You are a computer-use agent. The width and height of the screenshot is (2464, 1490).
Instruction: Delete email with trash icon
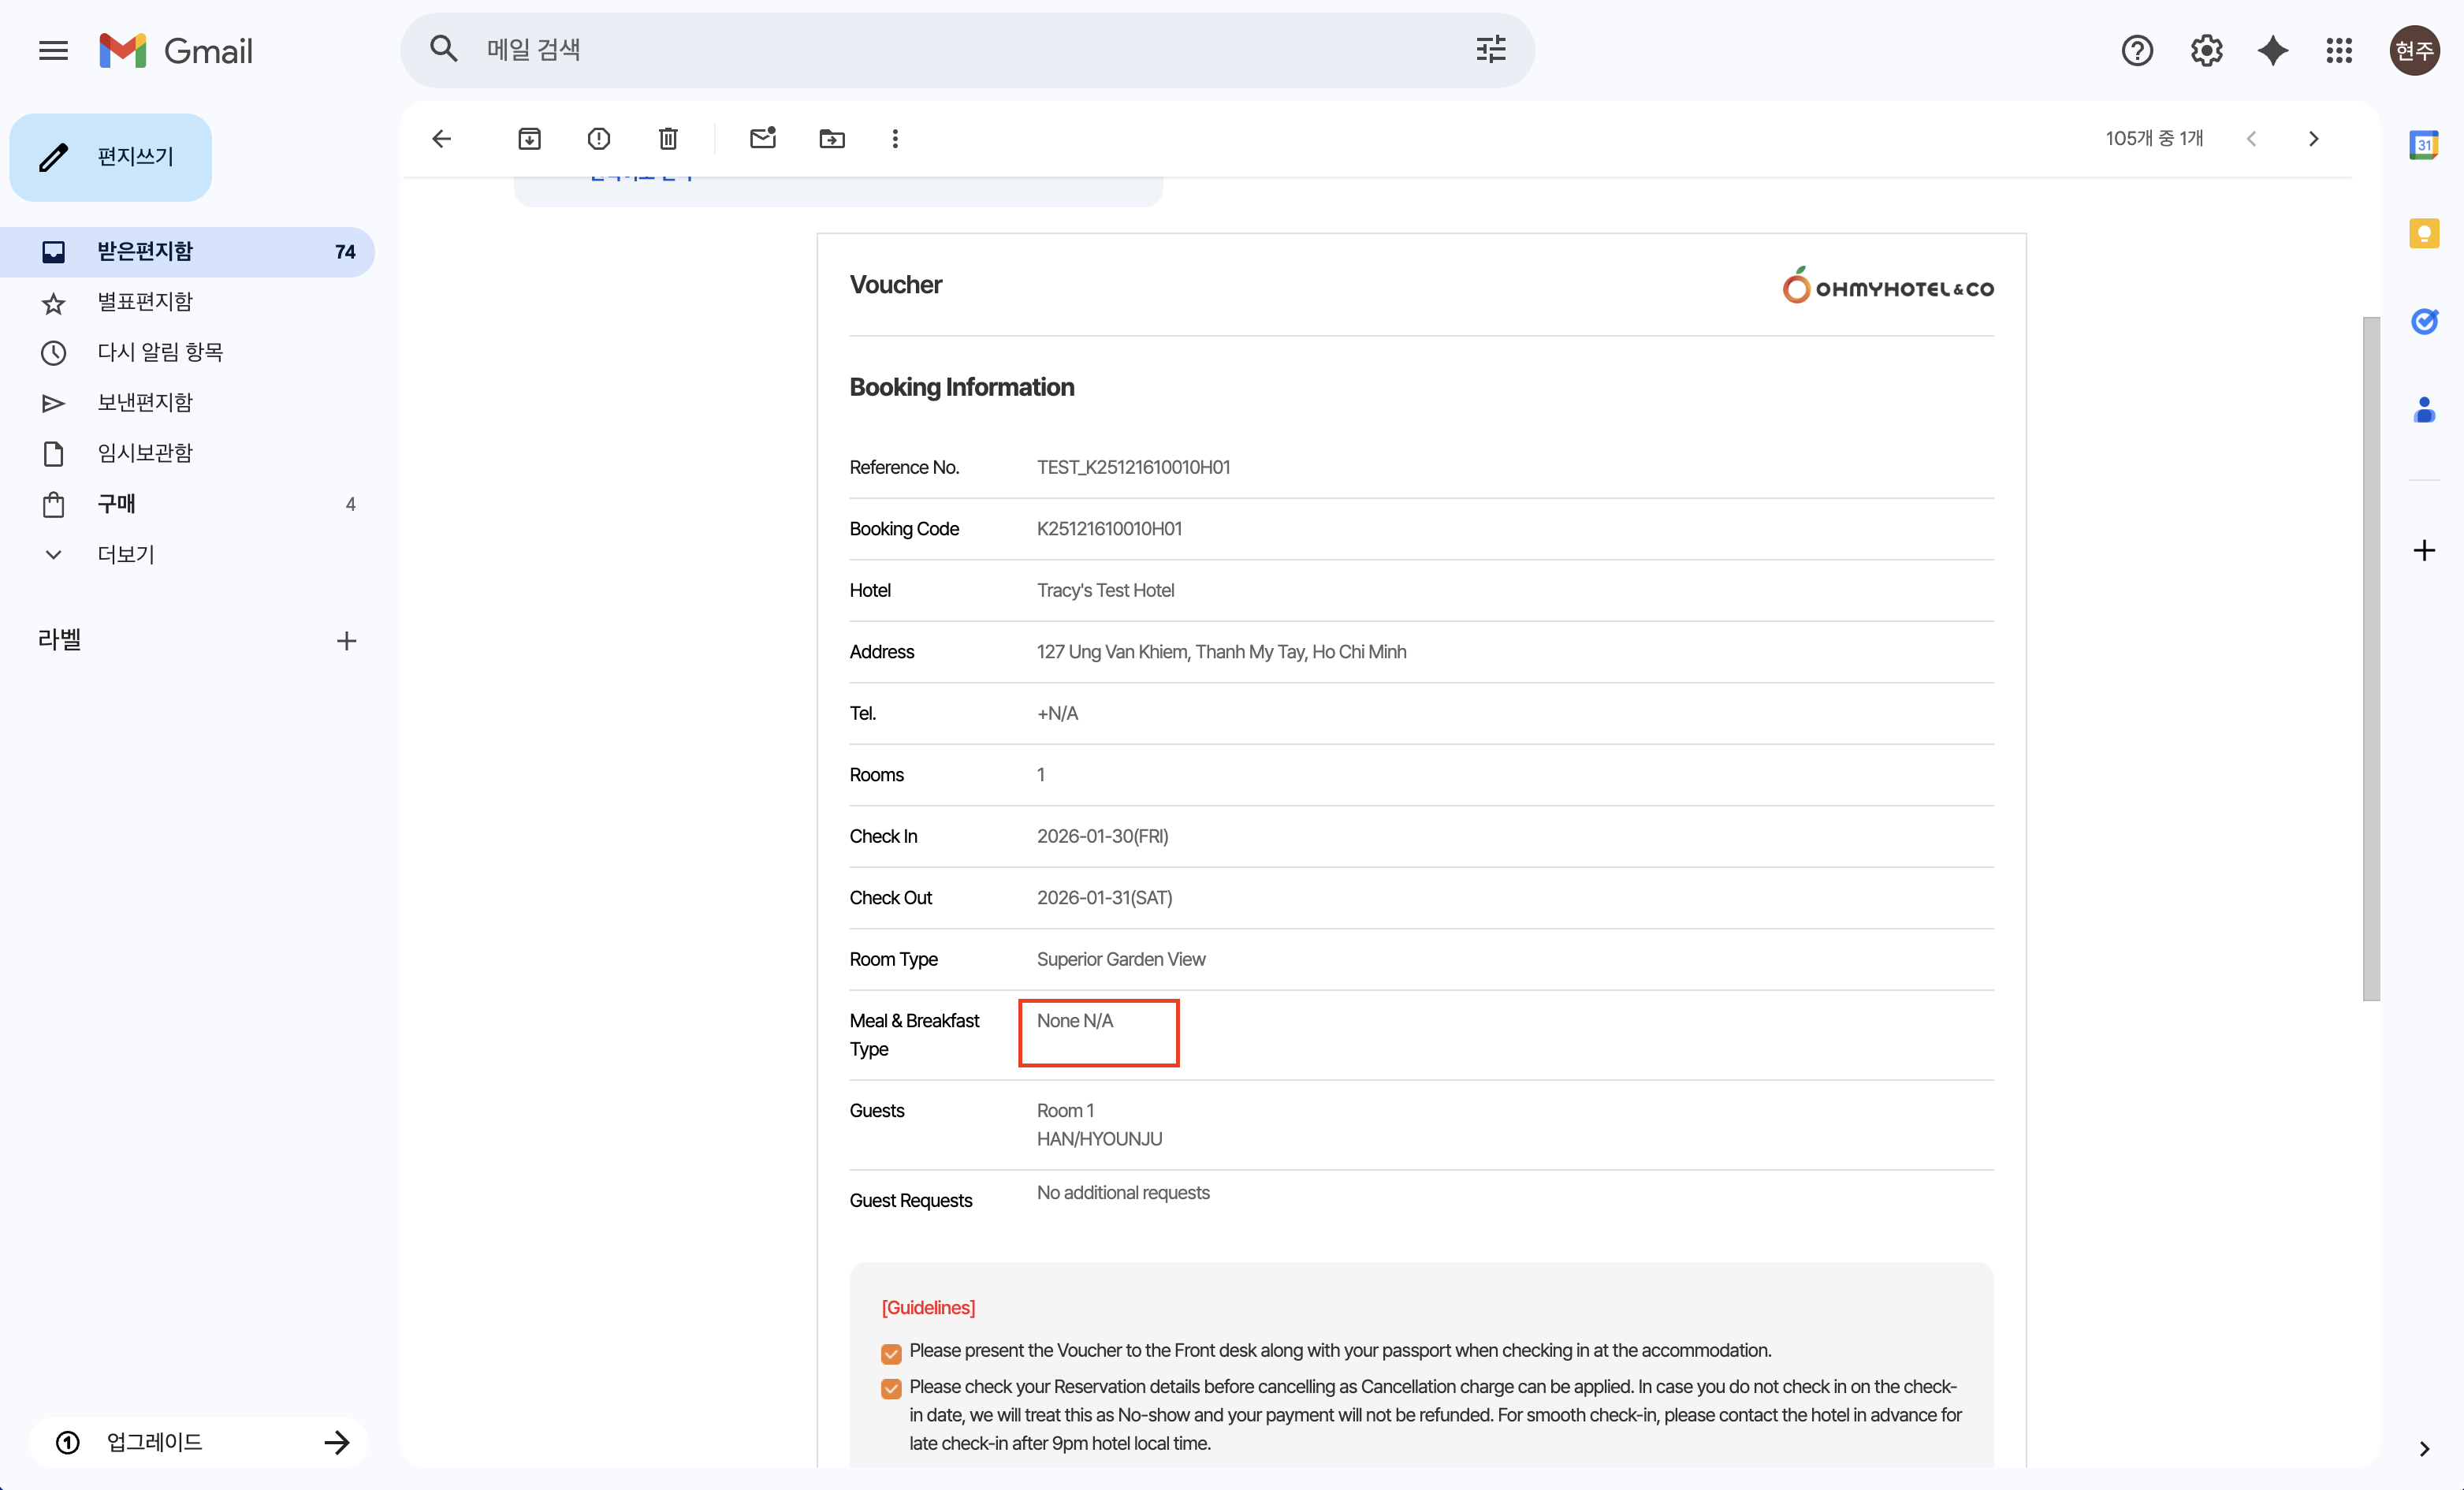(x=668, y=139)
